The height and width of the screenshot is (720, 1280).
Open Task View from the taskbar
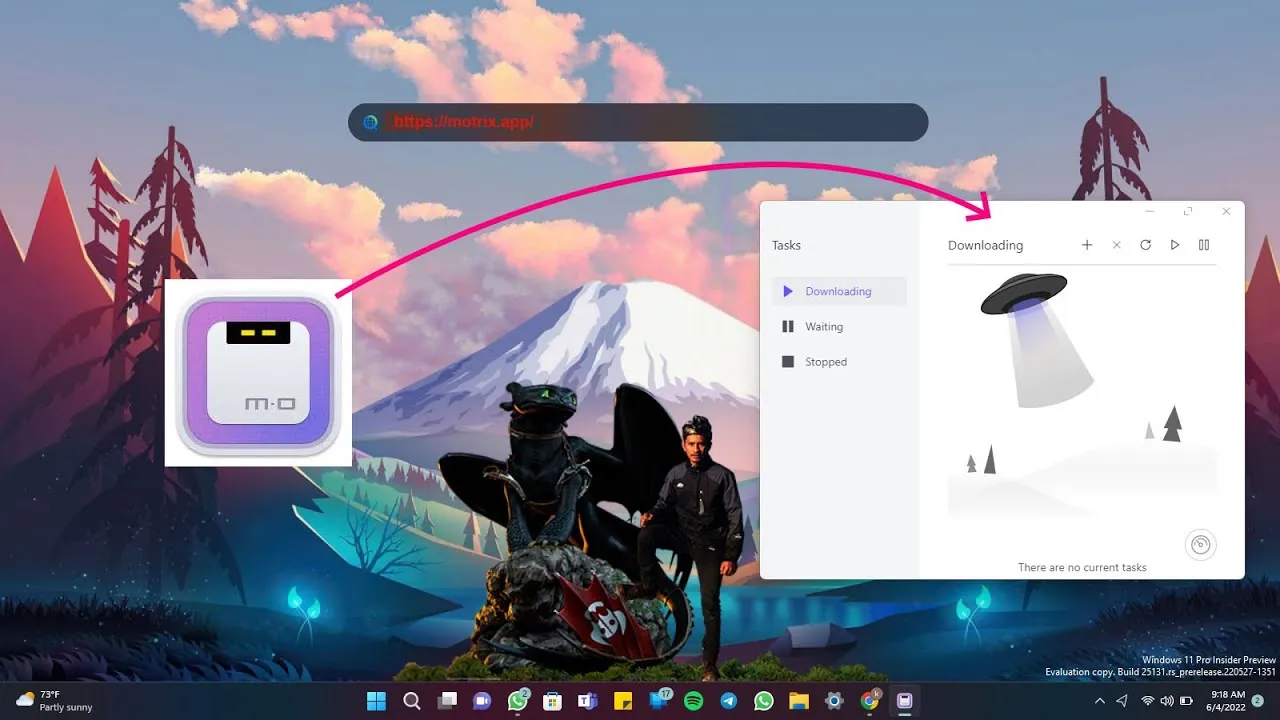[x=447, y=701]
